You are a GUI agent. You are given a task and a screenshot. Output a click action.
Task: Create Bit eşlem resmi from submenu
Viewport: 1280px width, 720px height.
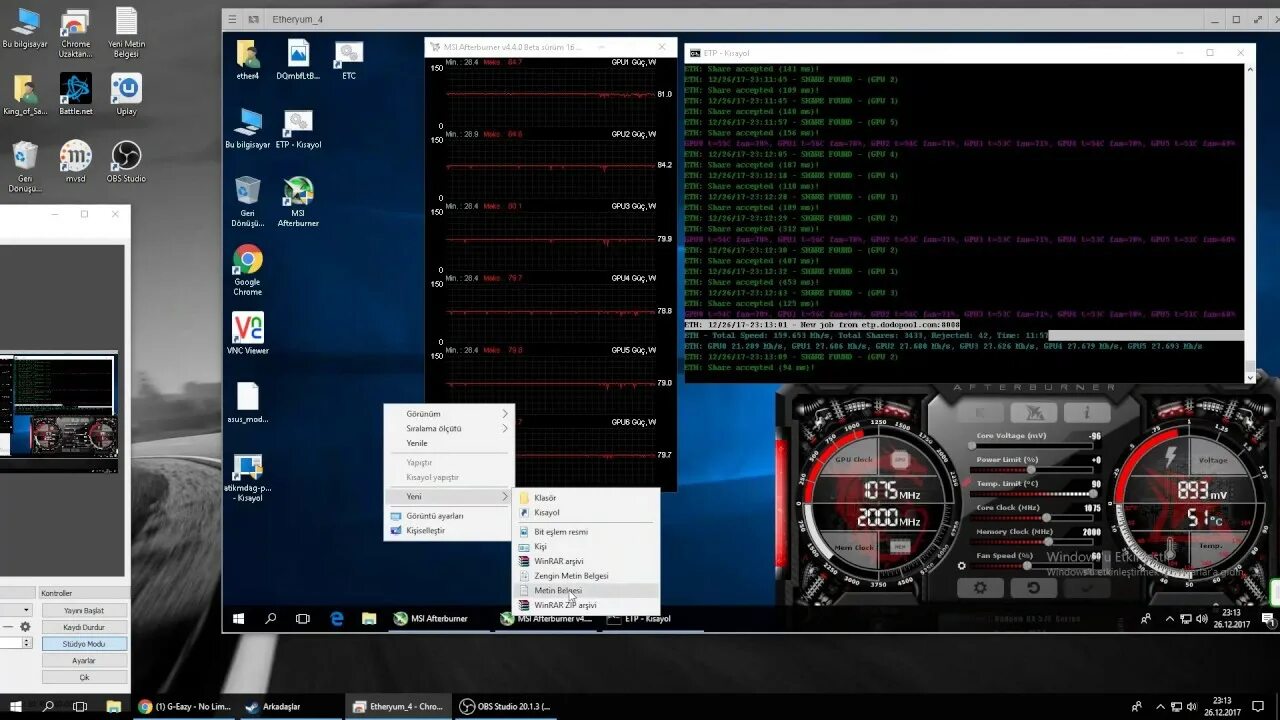[x=586, y=532]
